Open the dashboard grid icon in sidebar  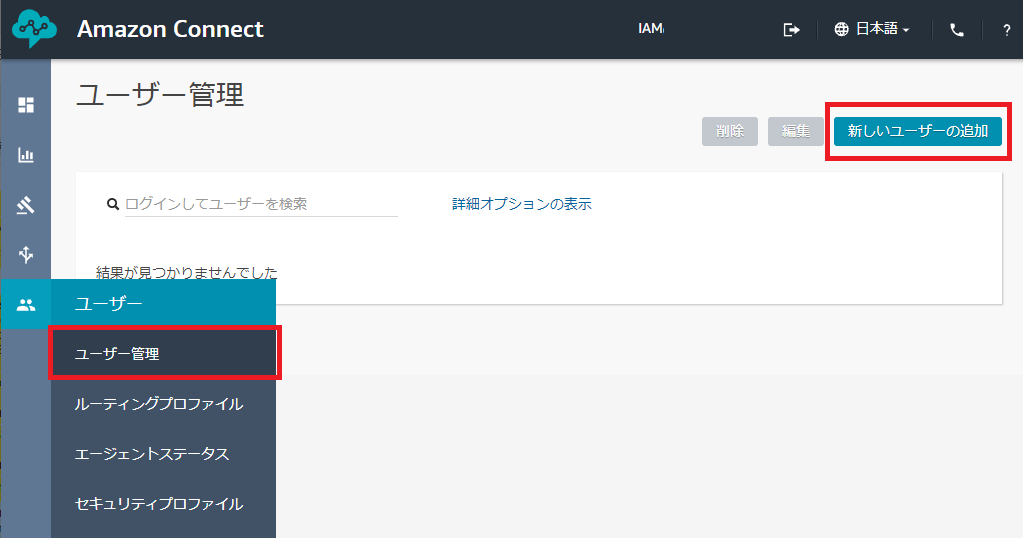coord(26,105)
